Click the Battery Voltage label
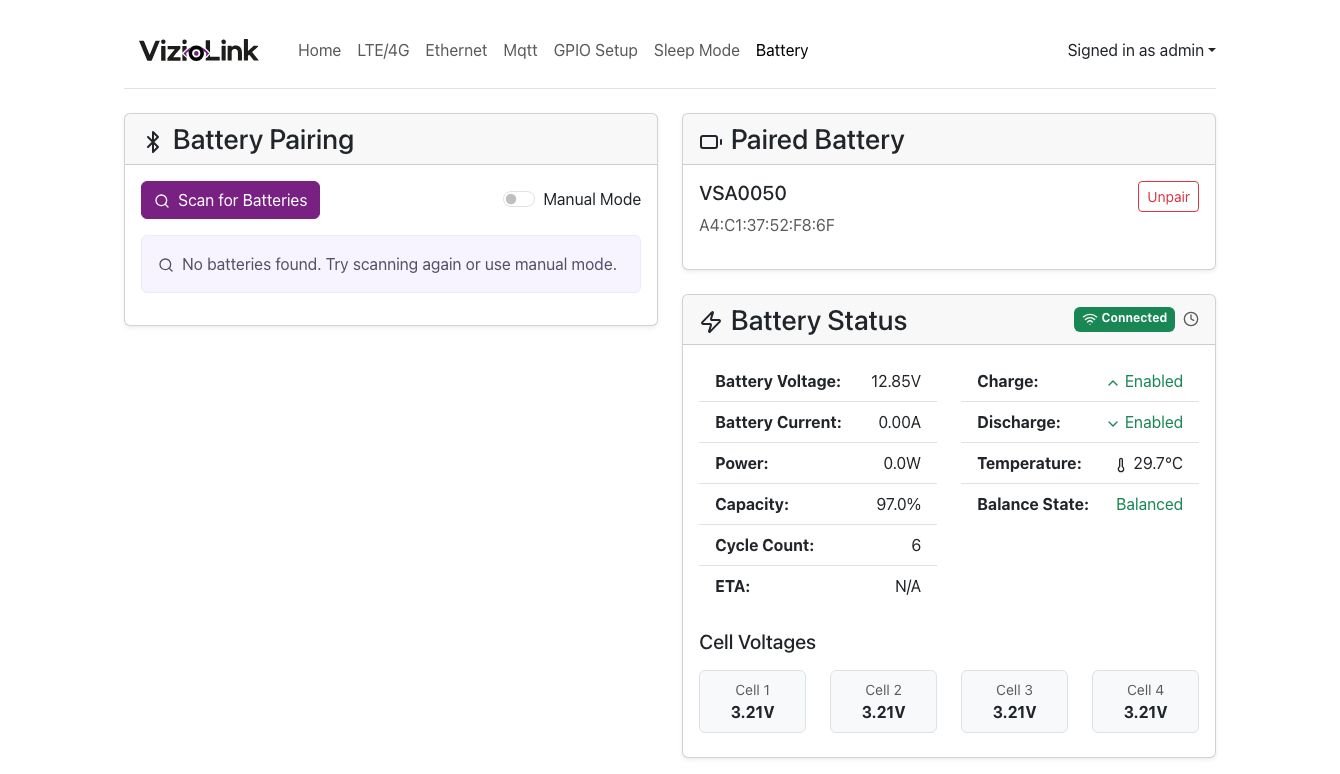 pyautogui.click(x=778, y=381)
